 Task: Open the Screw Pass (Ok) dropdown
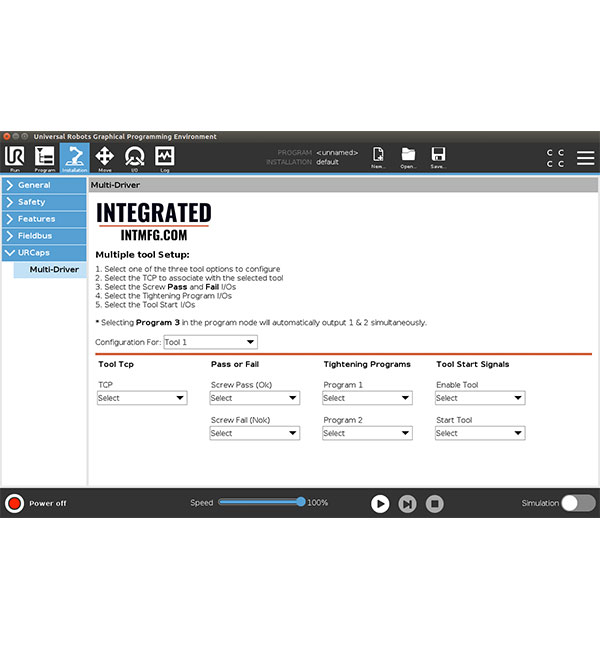pyautogui.click(x=255, y=398)
